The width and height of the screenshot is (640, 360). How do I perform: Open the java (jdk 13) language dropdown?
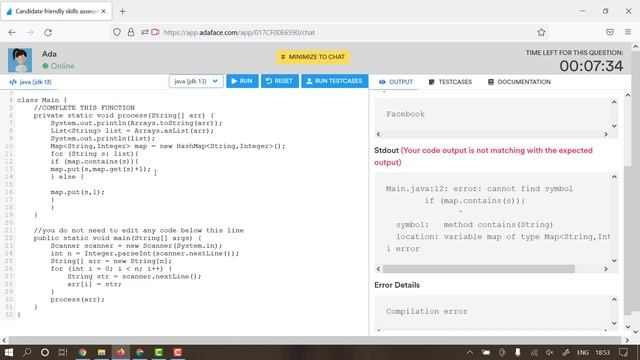(x=196, y=81)
